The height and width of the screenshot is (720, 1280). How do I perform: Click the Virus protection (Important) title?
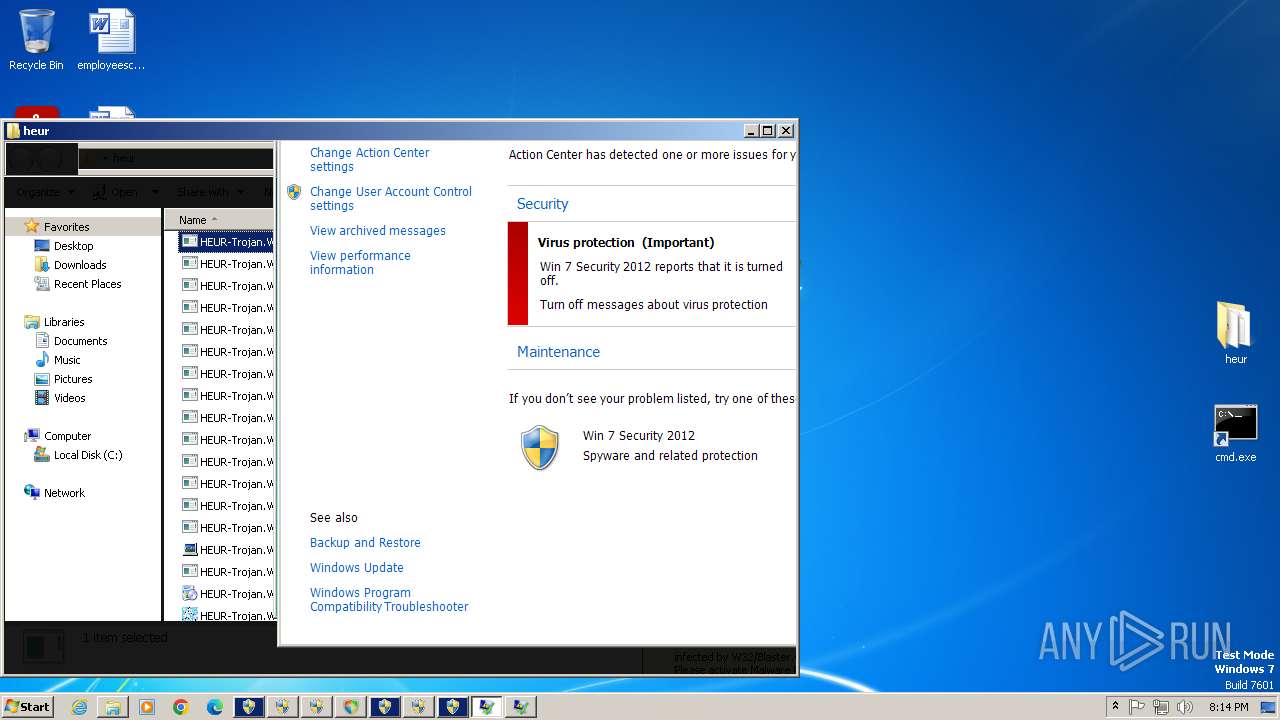click(626, 243)
